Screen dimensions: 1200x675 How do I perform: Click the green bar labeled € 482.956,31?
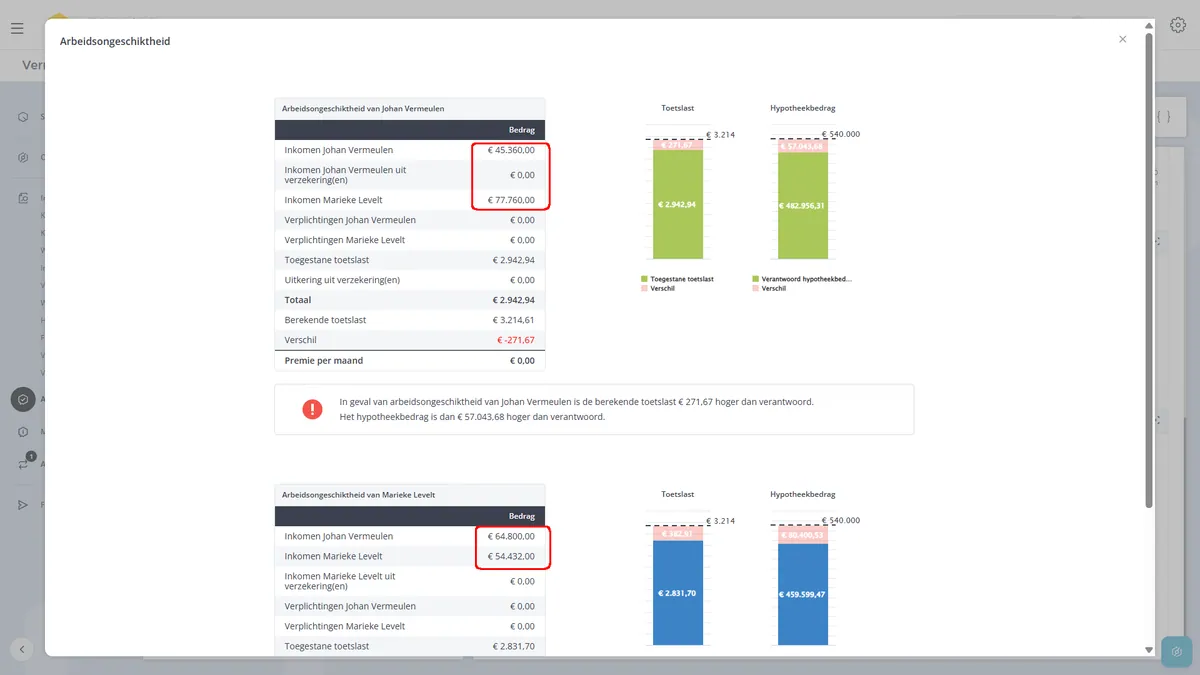tap(803, 206)
